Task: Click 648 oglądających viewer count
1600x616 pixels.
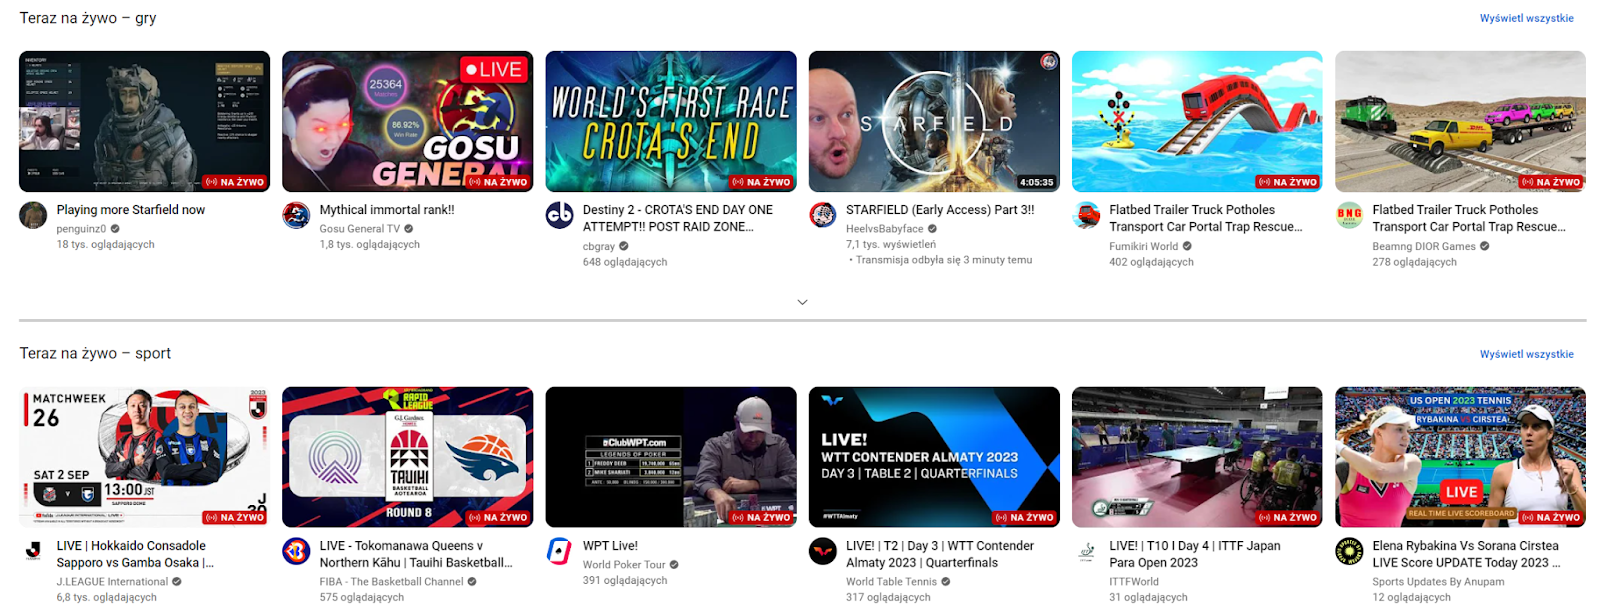Action: [x=625, y=262]
